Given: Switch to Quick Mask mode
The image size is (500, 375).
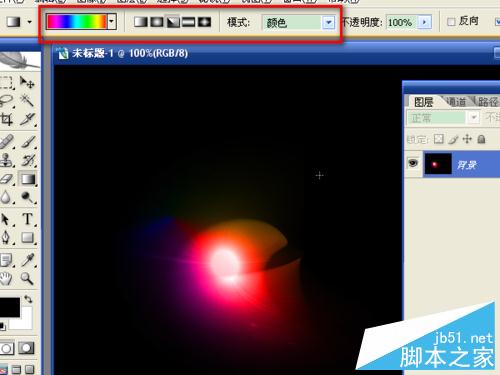Looking at the screenshot, I should 26,348.
